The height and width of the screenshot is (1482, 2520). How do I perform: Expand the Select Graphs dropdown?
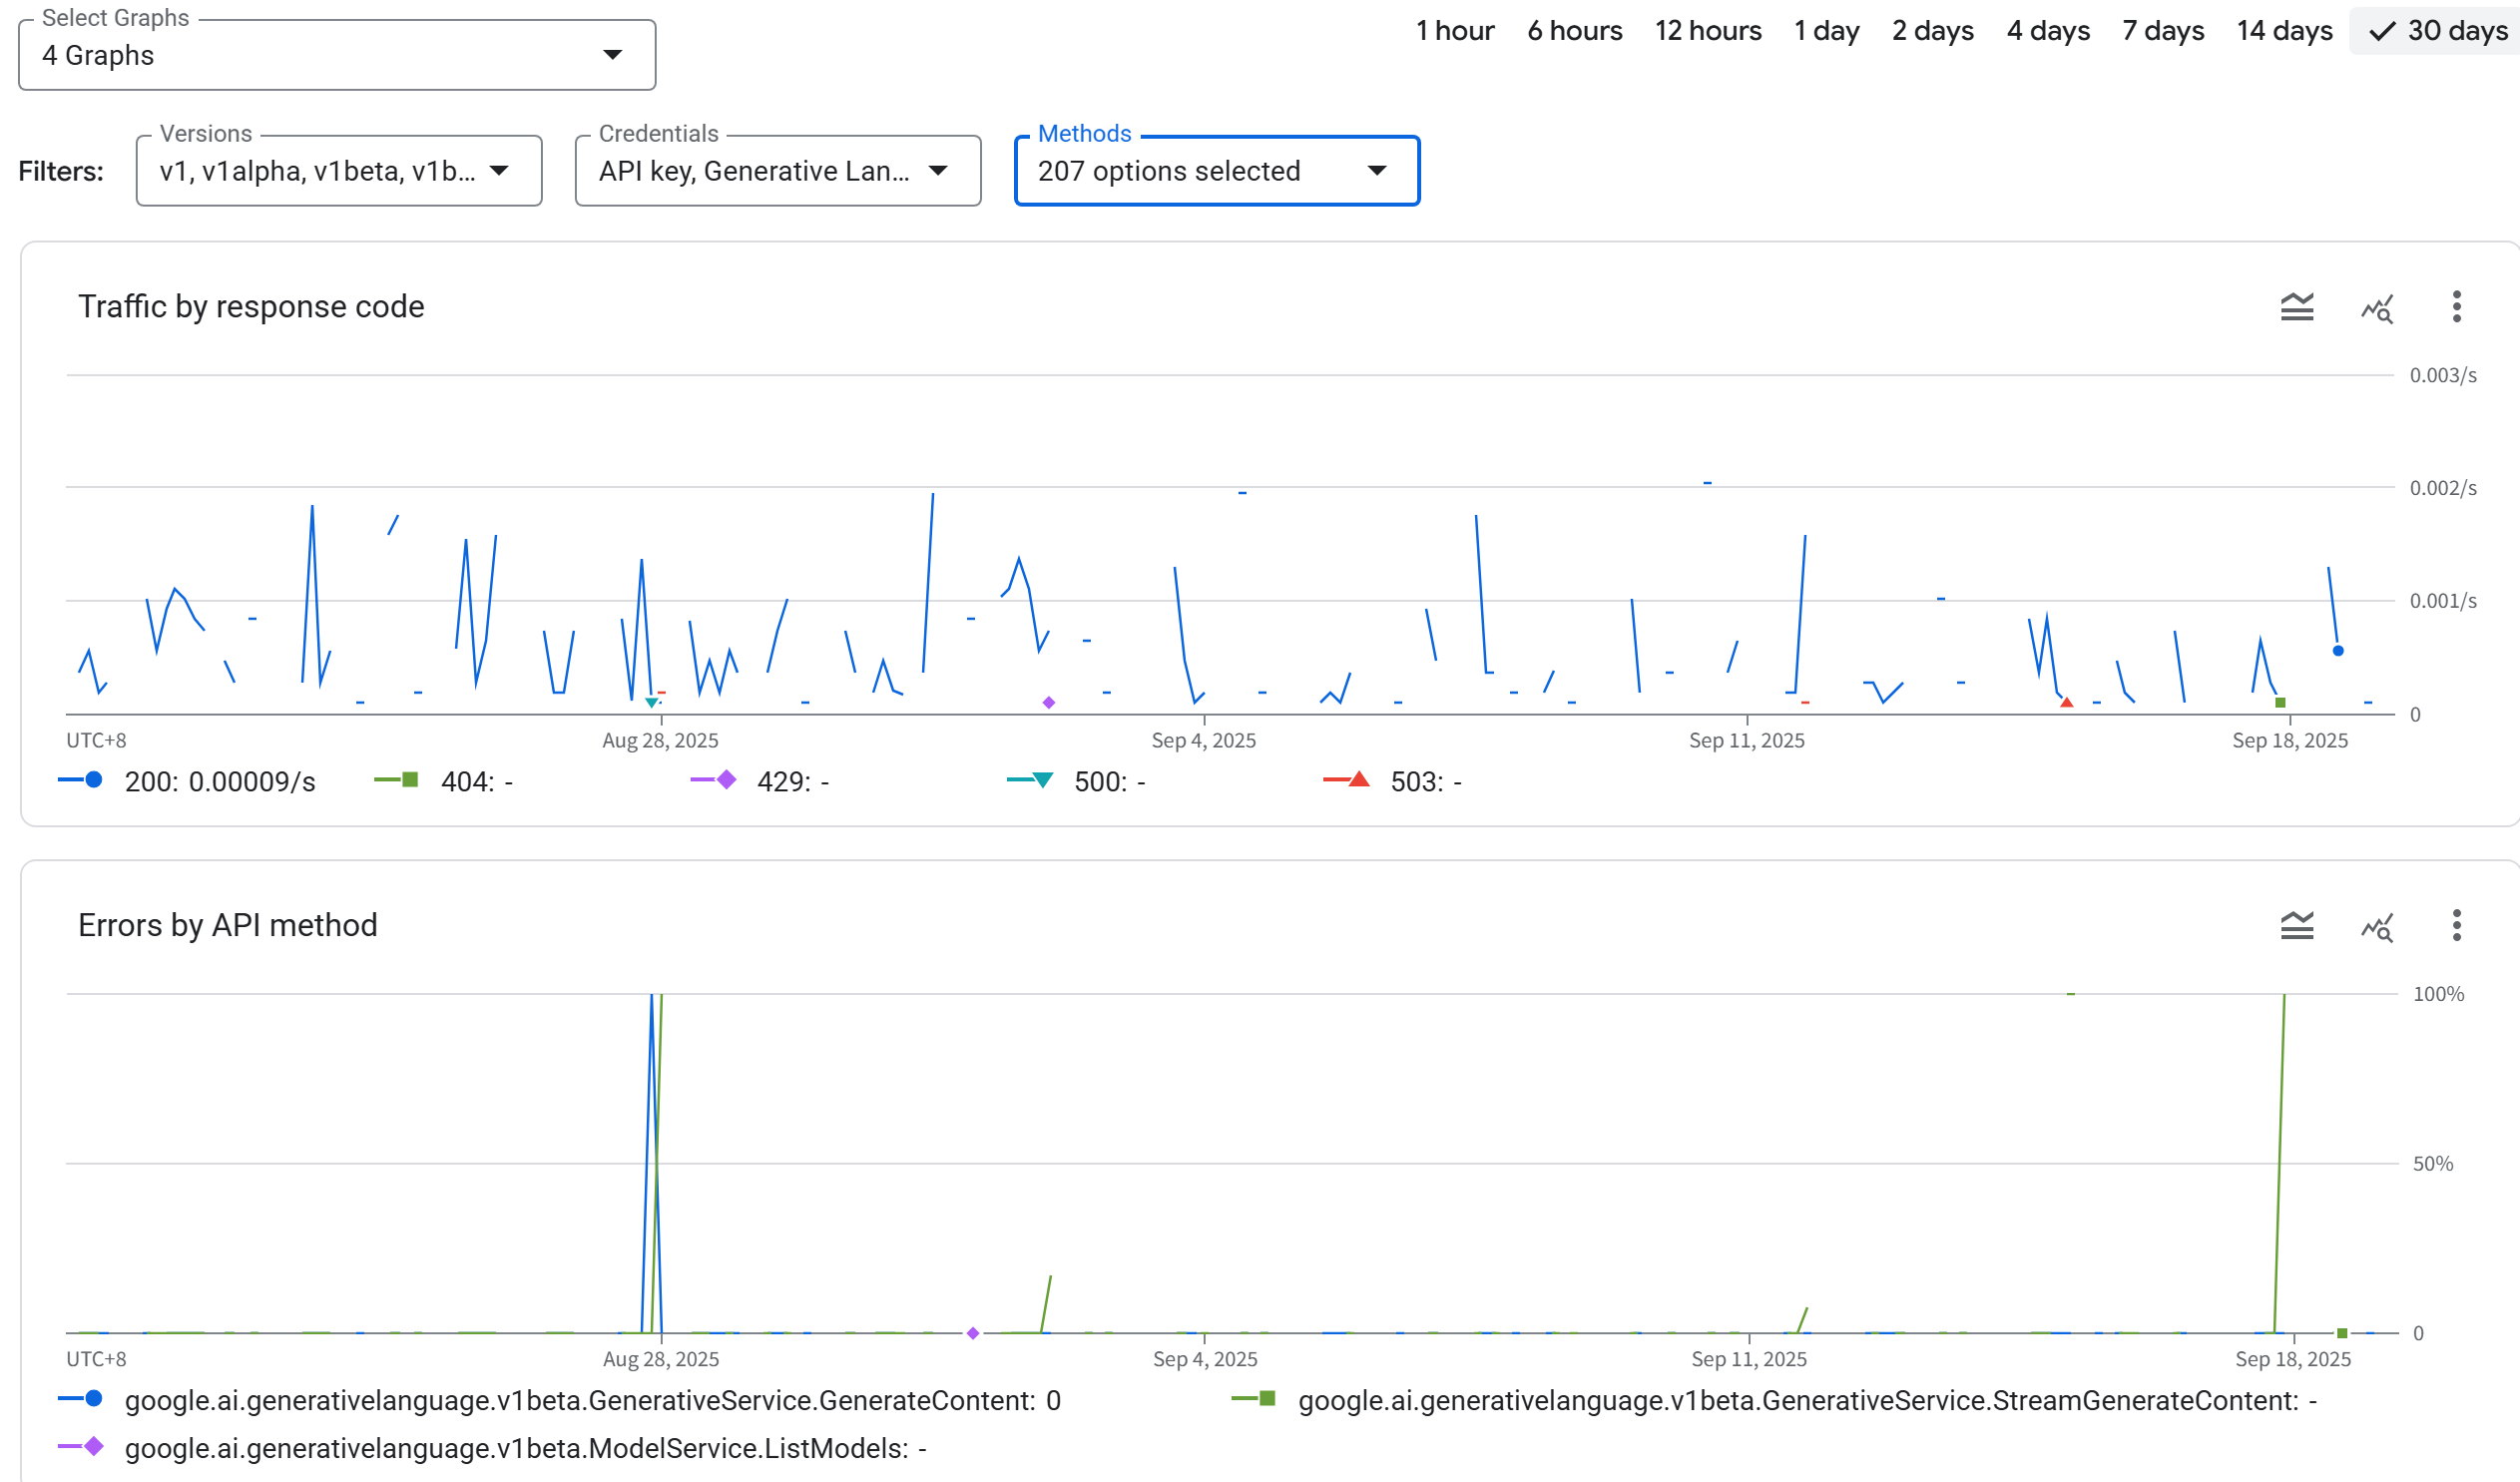[x=337, y=55]
